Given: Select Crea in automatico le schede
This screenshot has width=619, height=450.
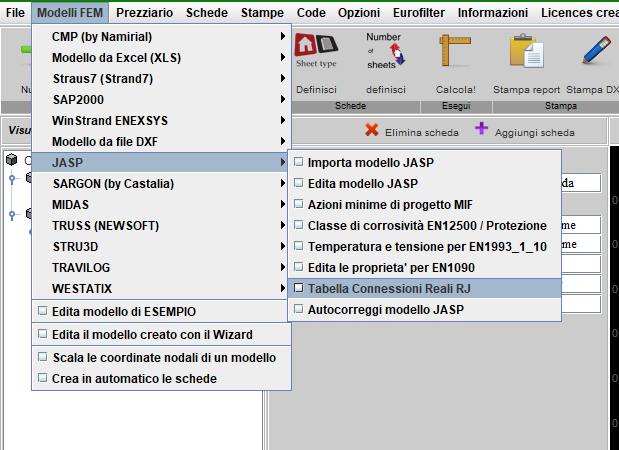Looking at the screenshot, I should tap(161, 378).
